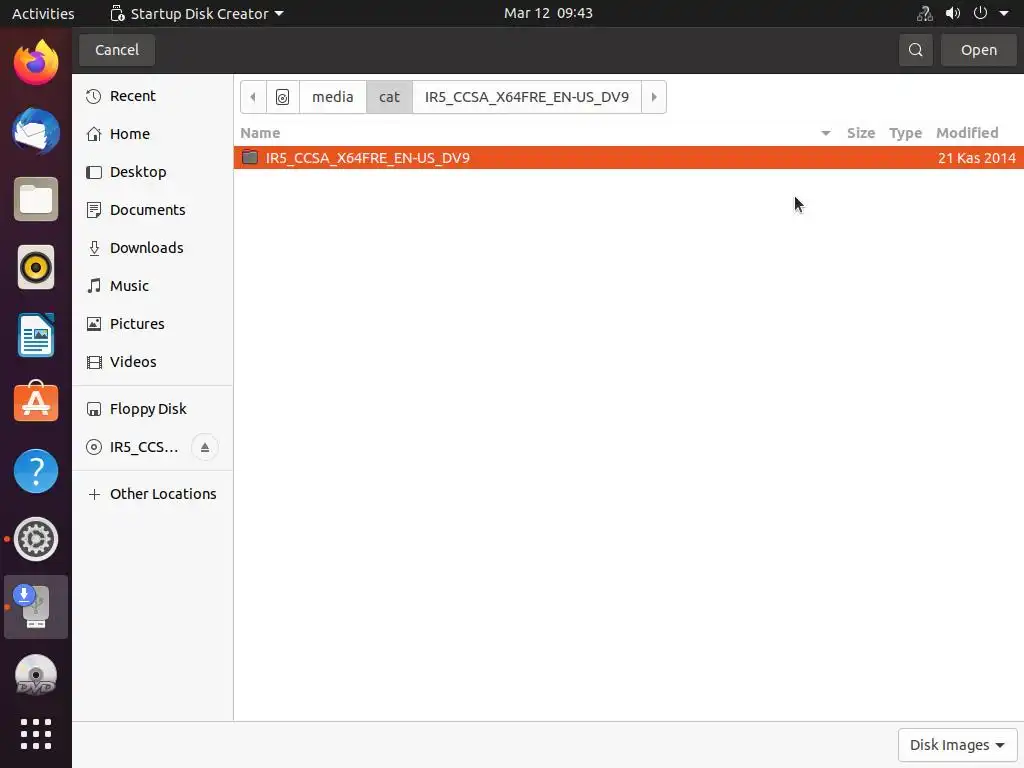Screen dimensions: 1024x768
Task: Click the folder icon of IR5_CCSA row
Action: coord(249,157)
